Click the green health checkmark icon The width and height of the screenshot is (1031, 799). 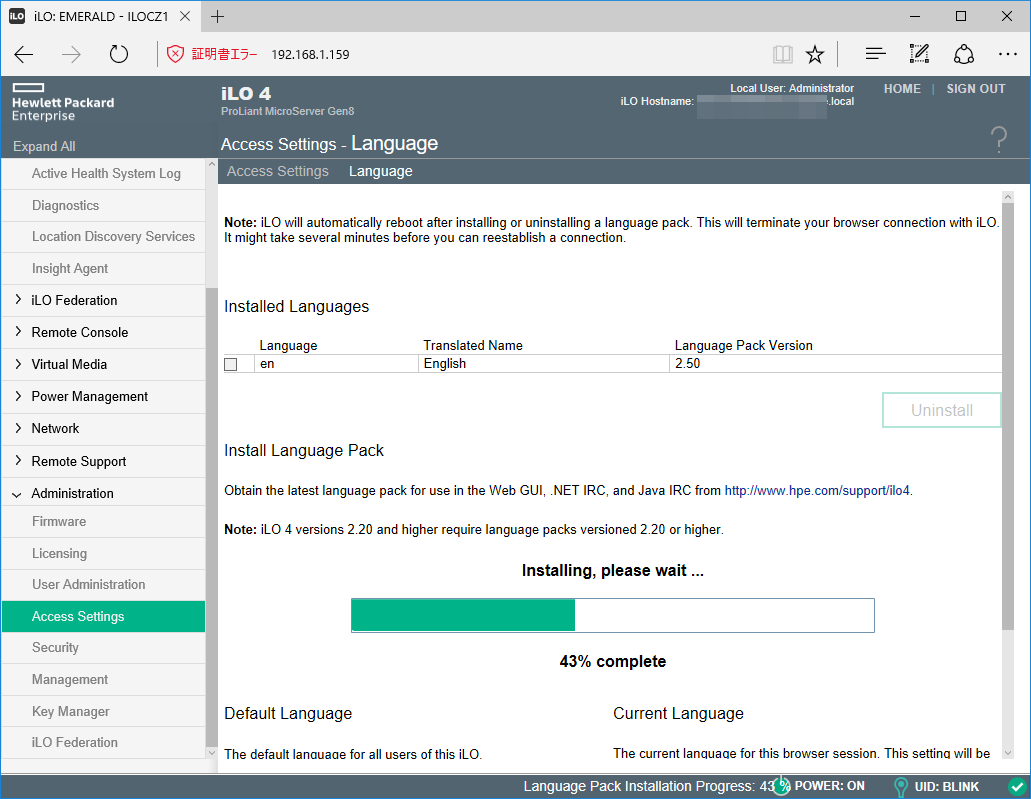coord(1017,787)
